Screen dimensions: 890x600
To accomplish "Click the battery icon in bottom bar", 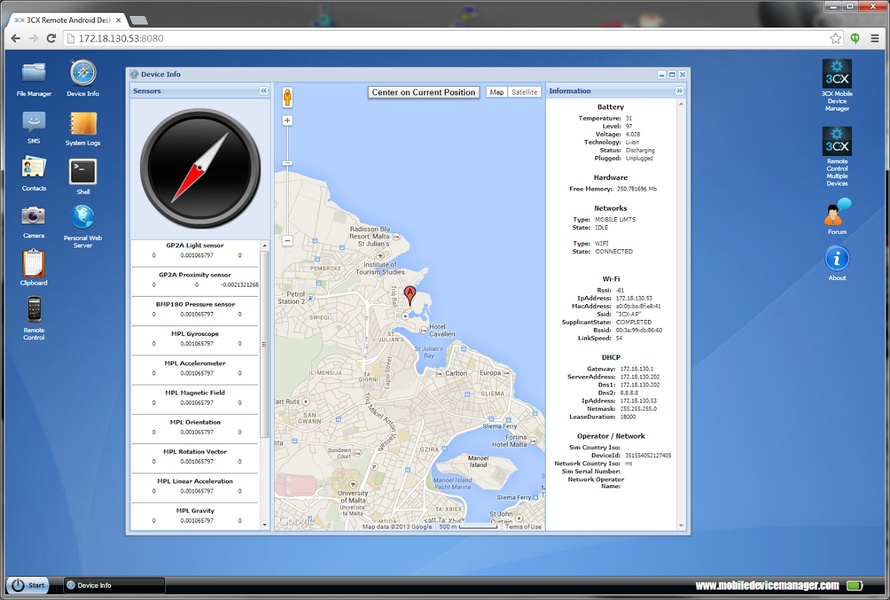I will [x=854, y=585].
